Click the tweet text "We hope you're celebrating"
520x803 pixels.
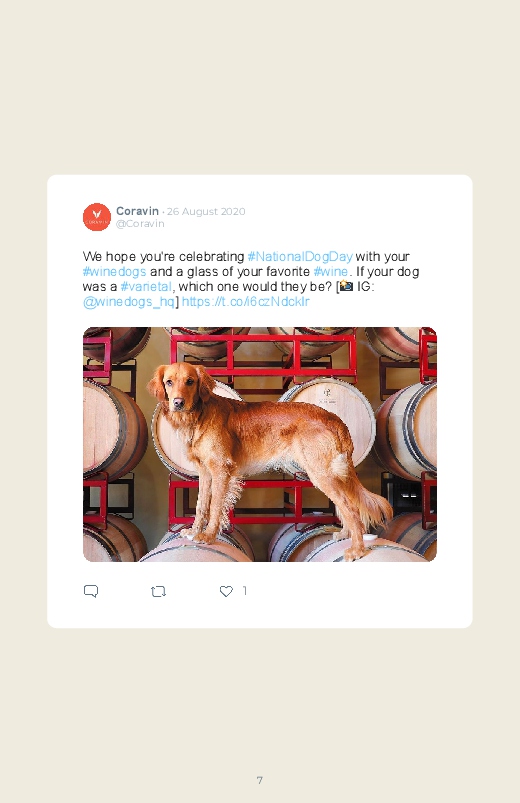(x=163, y=257)
